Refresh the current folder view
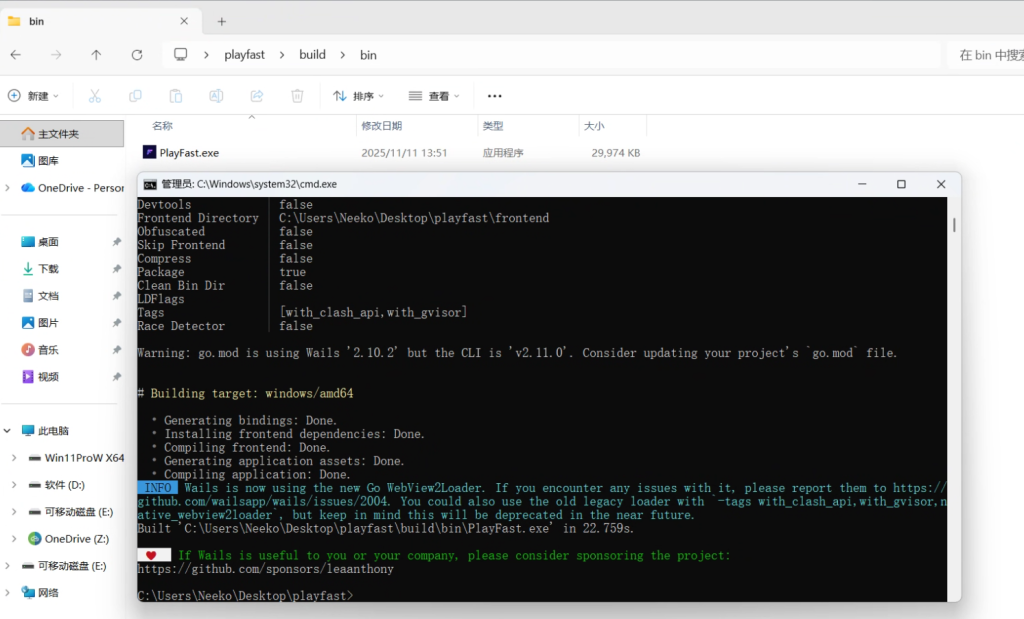The image size is (1024, 619). click(x=137, y=55)
